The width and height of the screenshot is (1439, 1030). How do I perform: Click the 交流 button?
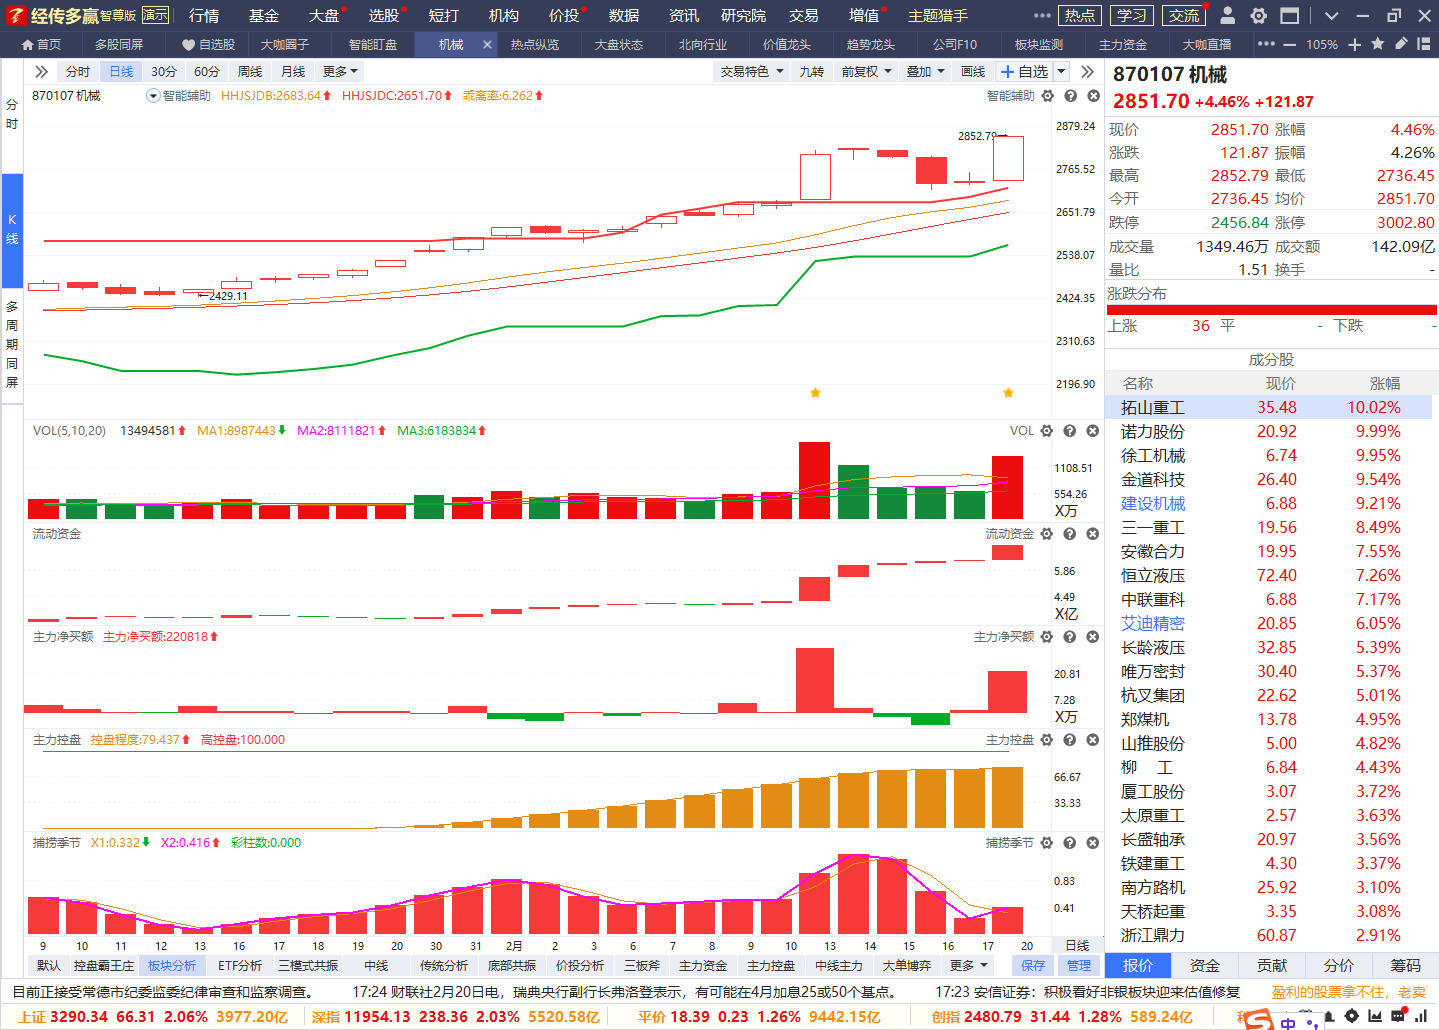(1184, 15)
